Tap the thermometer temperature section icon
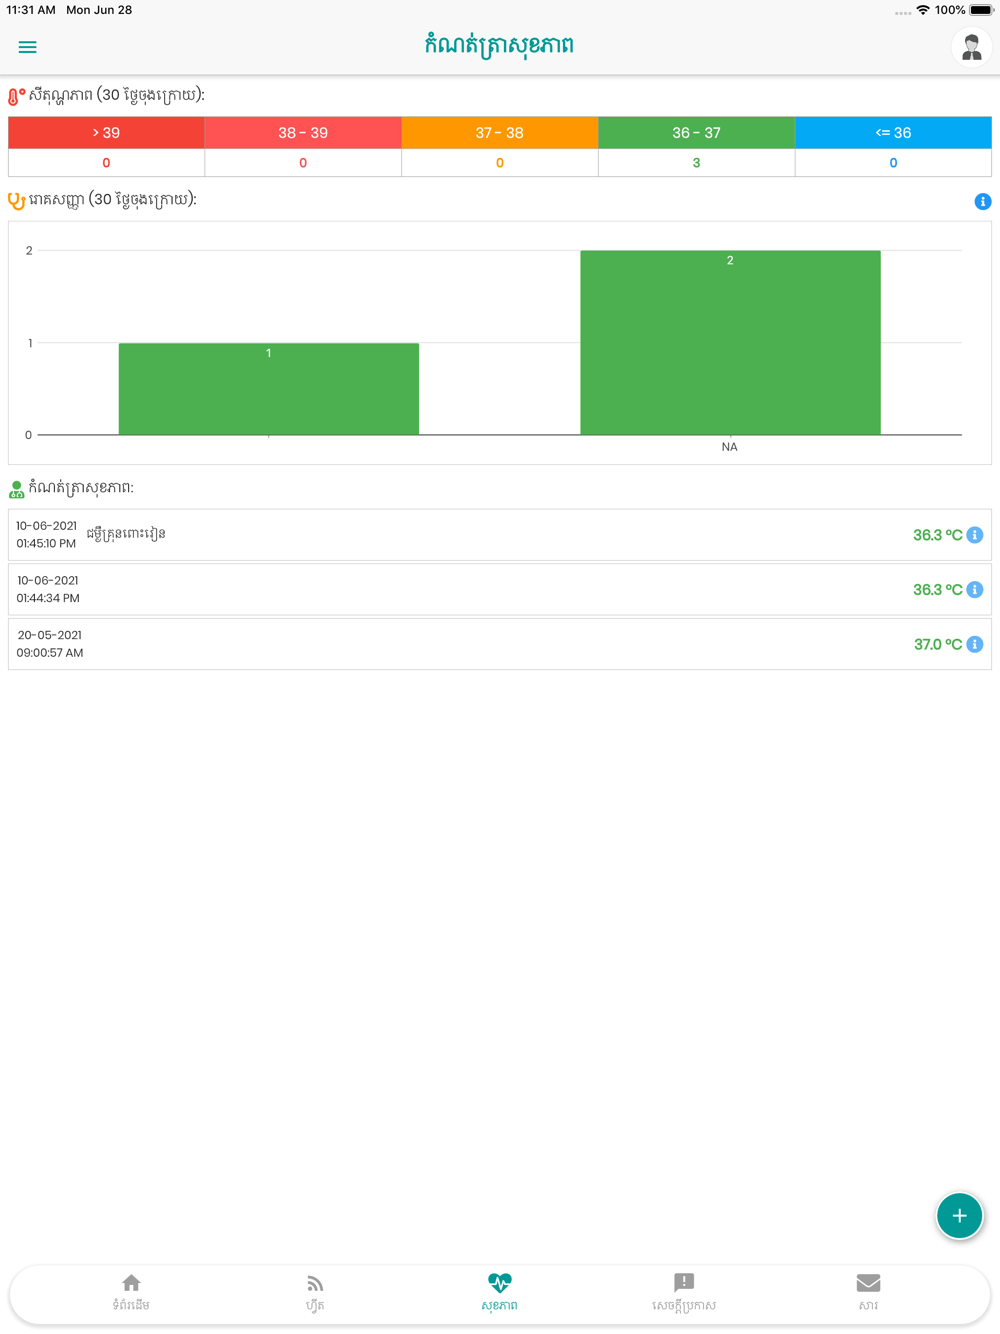This screenshot has width=1000, height=1334. click(16, 96)
